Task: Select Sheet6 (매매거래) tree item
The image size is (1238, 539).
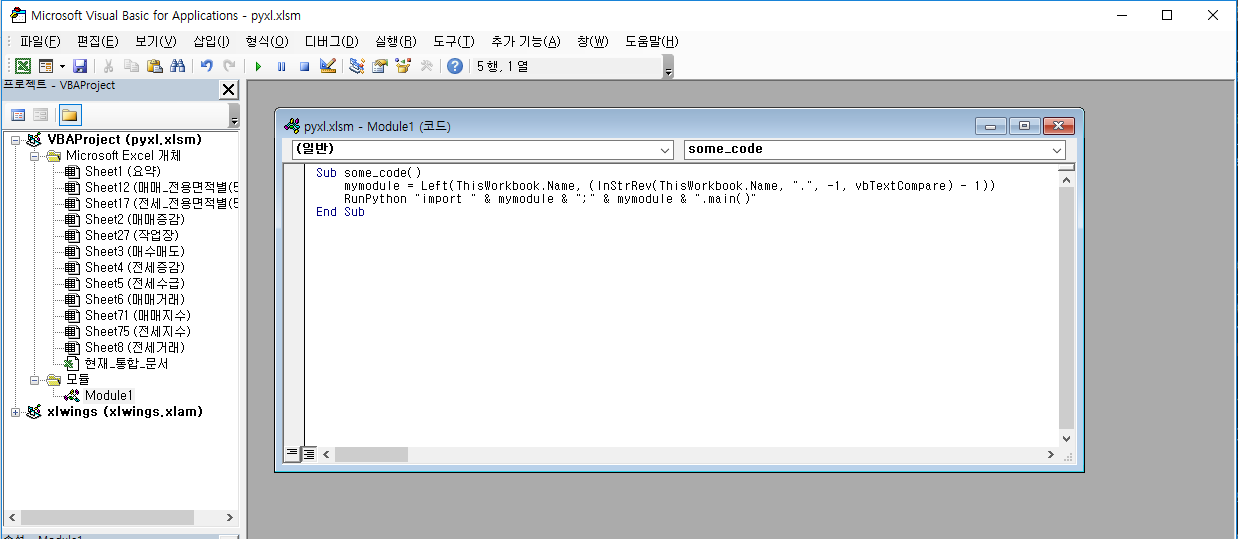Action: (x=134, y=300)
